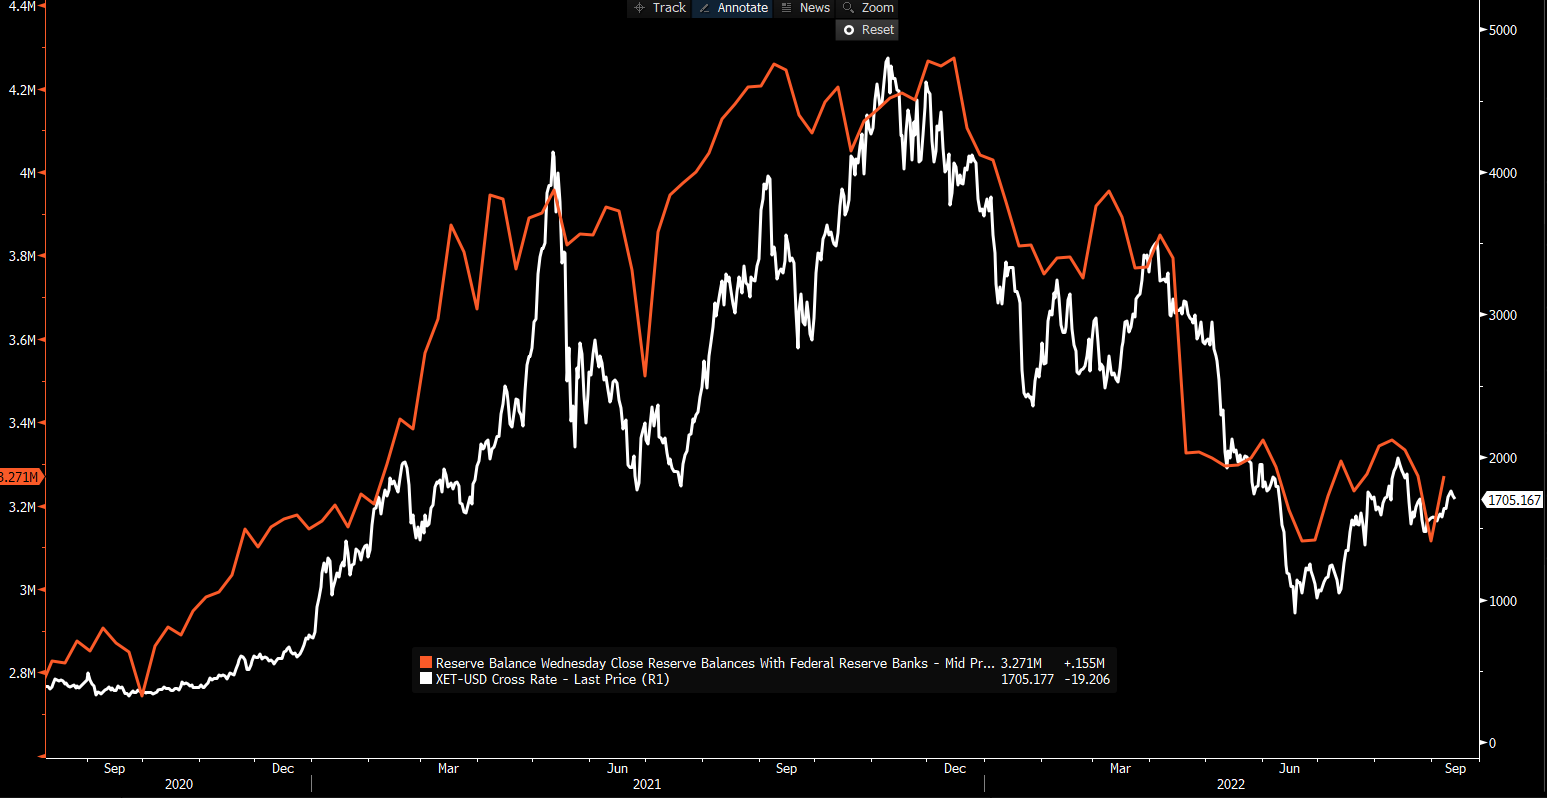Click the 5000 right axis label
Viewport: 1547px width, 798px height.
click(x=1503, y=30)
